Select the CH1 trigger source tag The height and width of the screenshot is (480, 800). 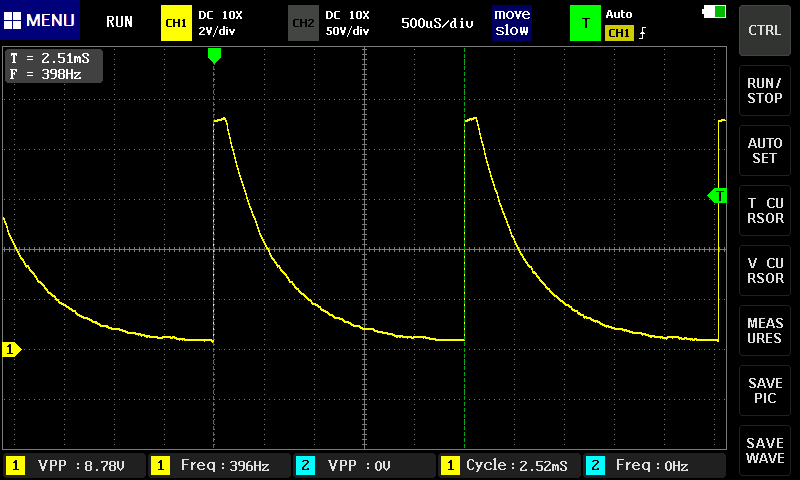pyautogui.click(x=619, y=33)
